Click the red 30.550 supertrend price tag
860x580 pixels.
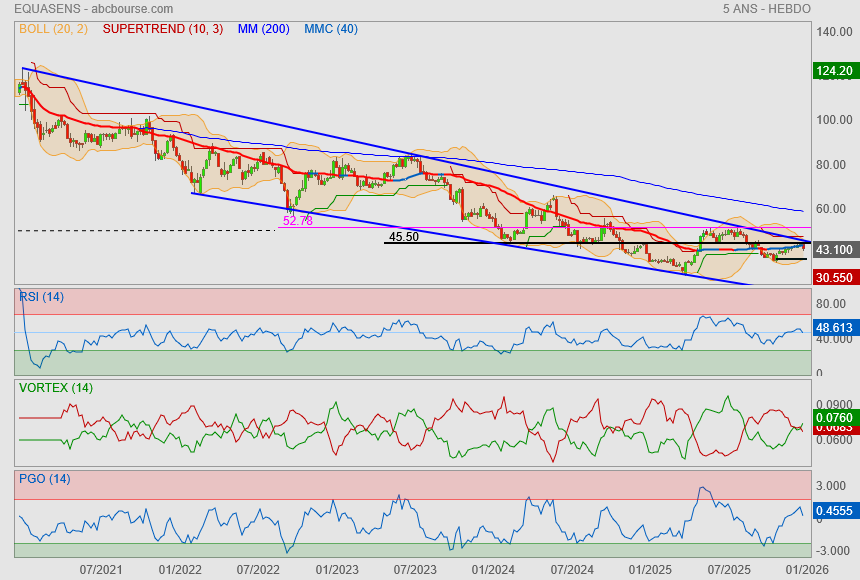coord(833,277)
